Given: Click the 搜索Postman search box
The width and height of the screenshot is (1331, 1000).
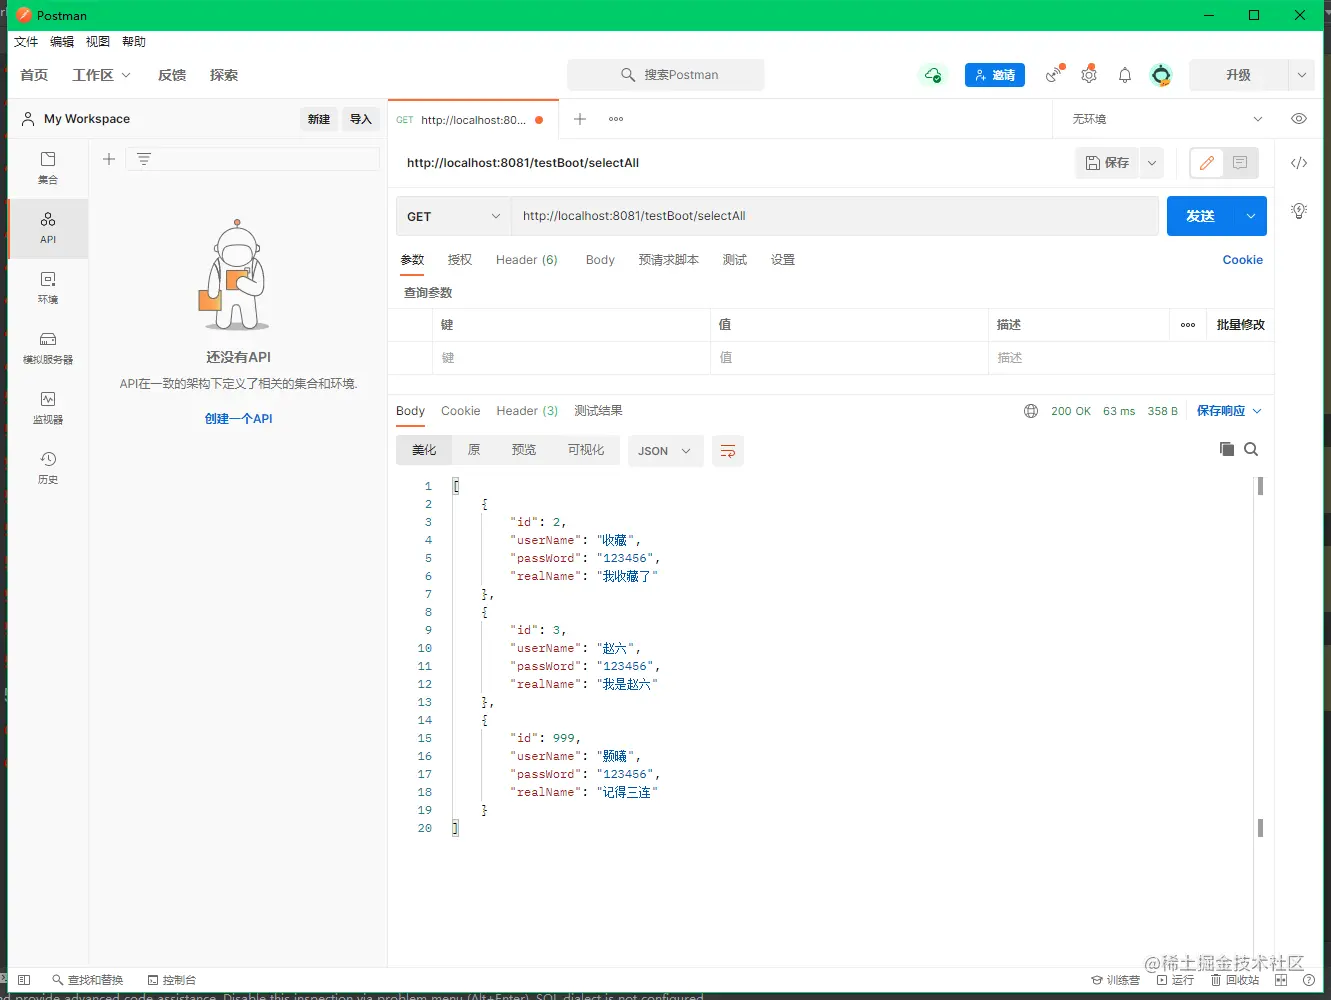Looking at the screenshot, I should [x=666, y=75].
